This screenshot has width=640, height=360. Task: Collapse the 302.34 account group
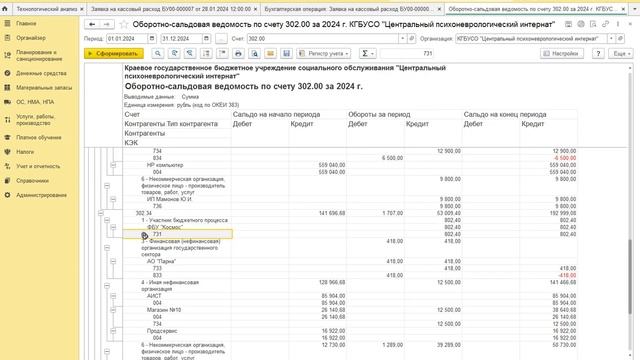click(x=101, y=213)
